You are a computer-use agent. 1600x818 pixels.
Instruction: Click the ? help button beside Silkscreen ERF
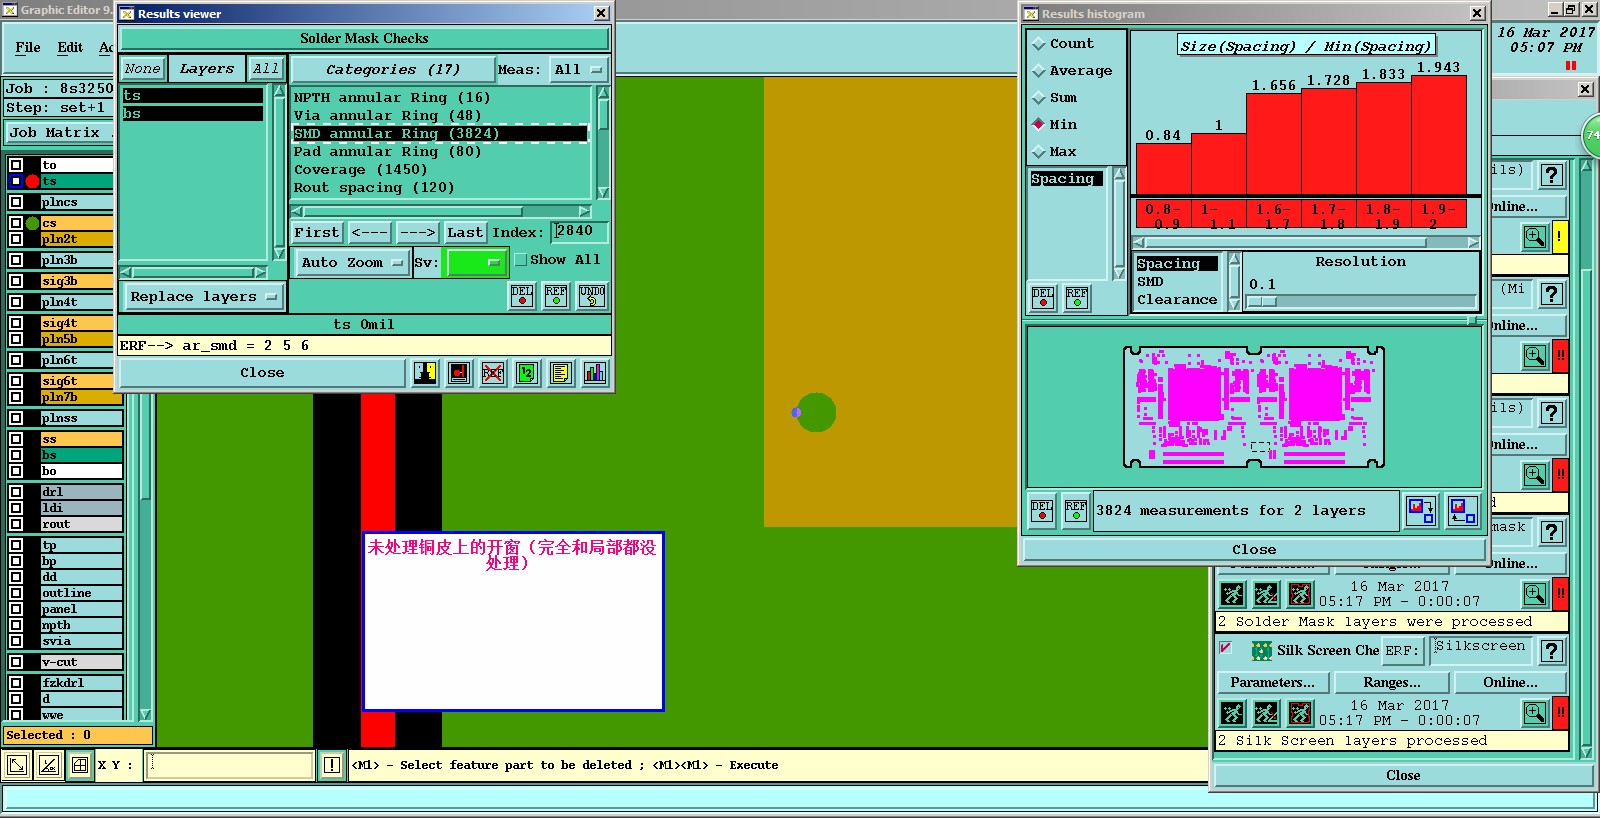click(x=1551, y=651)
